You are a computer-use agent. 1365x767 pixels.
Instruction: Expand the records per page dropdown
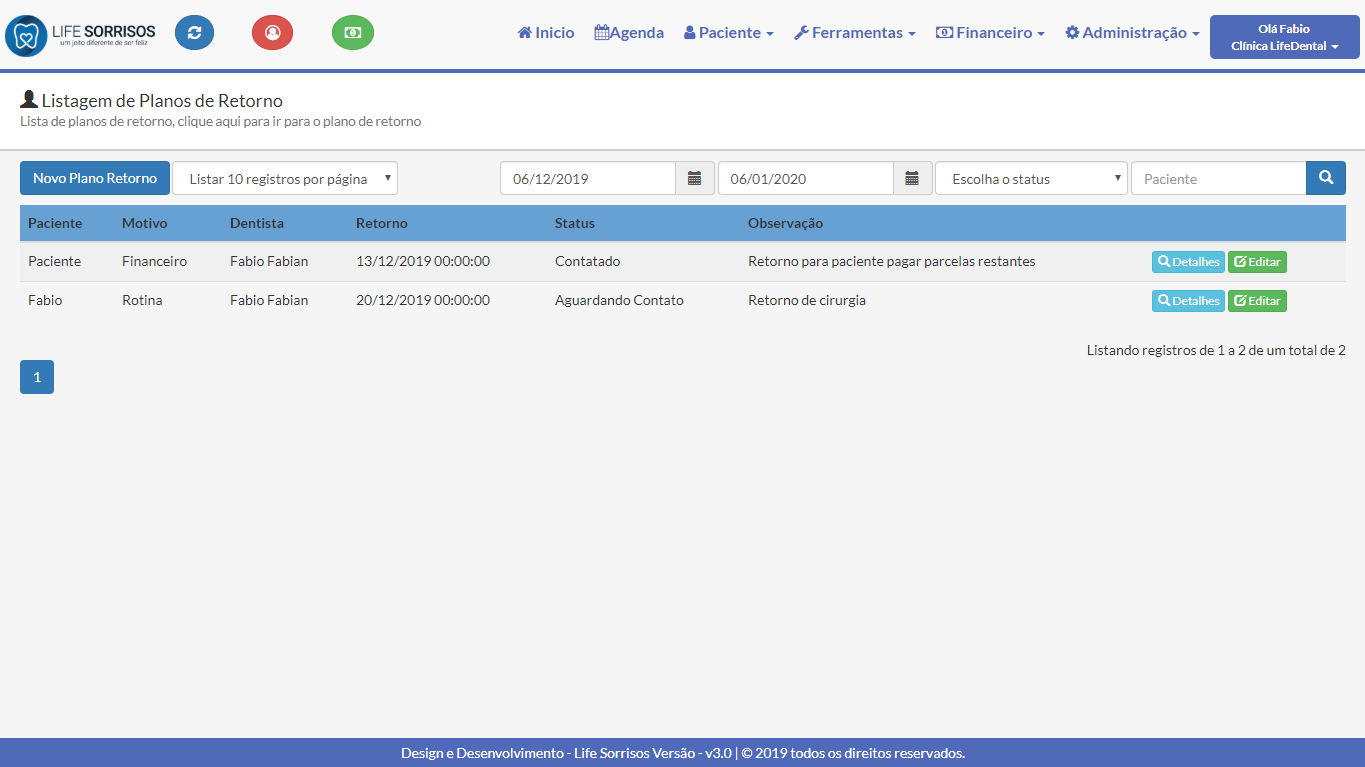pyautogui.click(x=285, y=179)
